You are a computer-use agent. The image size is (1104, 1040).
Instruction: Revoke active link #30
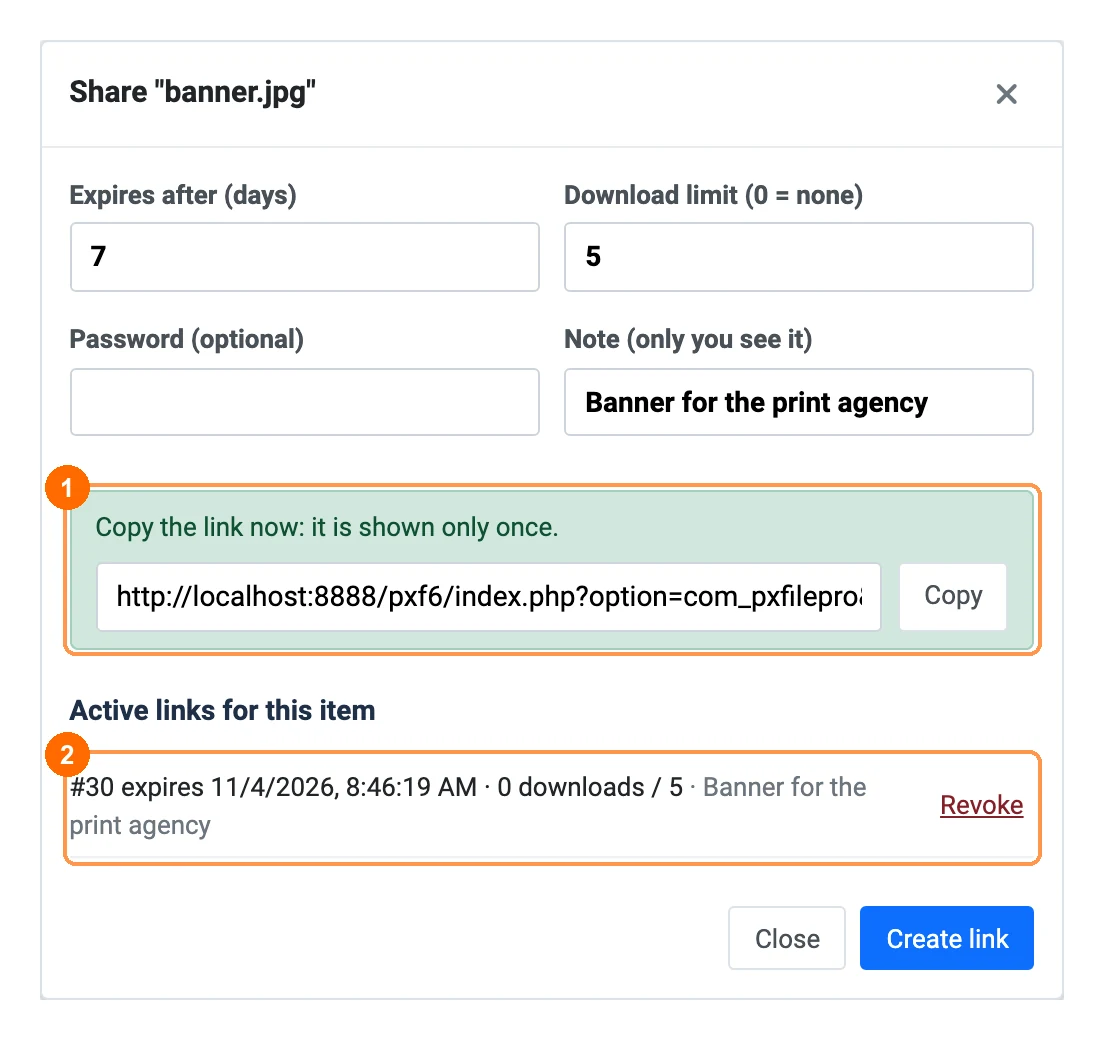[981, 805]
